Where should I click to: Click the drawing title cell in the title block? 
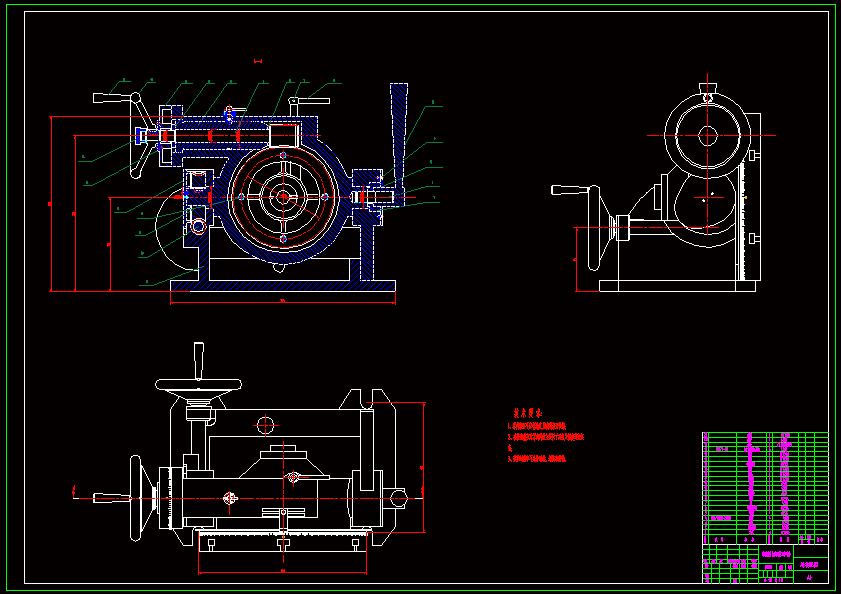pyautogui.click(x=776, y=553)
